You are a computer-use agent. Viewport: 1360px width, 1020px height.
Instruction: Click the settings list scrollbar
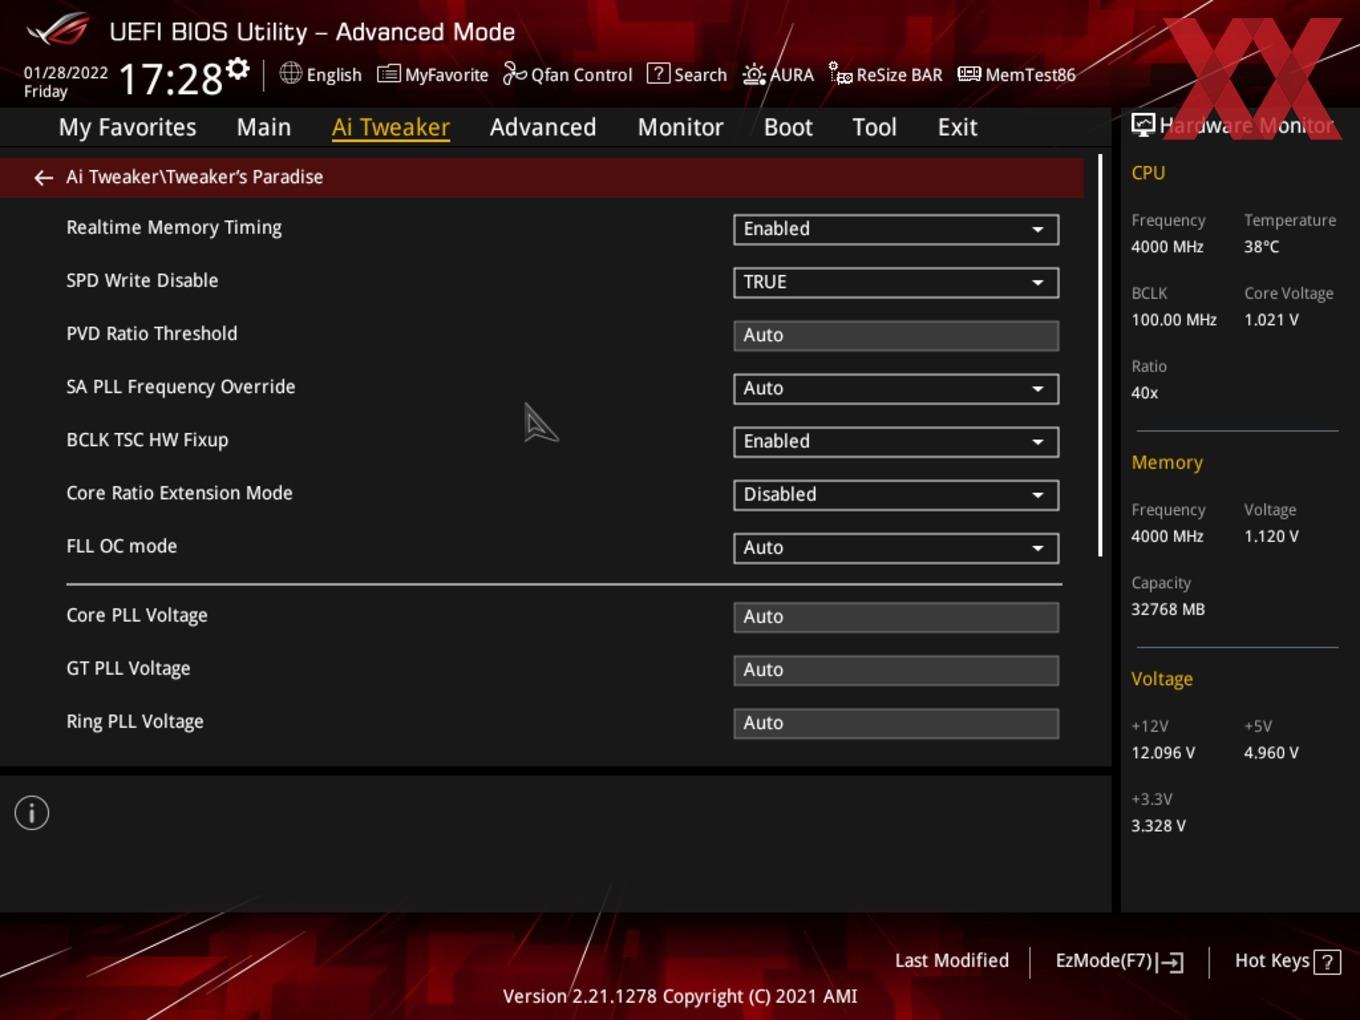click(1100, 355)
